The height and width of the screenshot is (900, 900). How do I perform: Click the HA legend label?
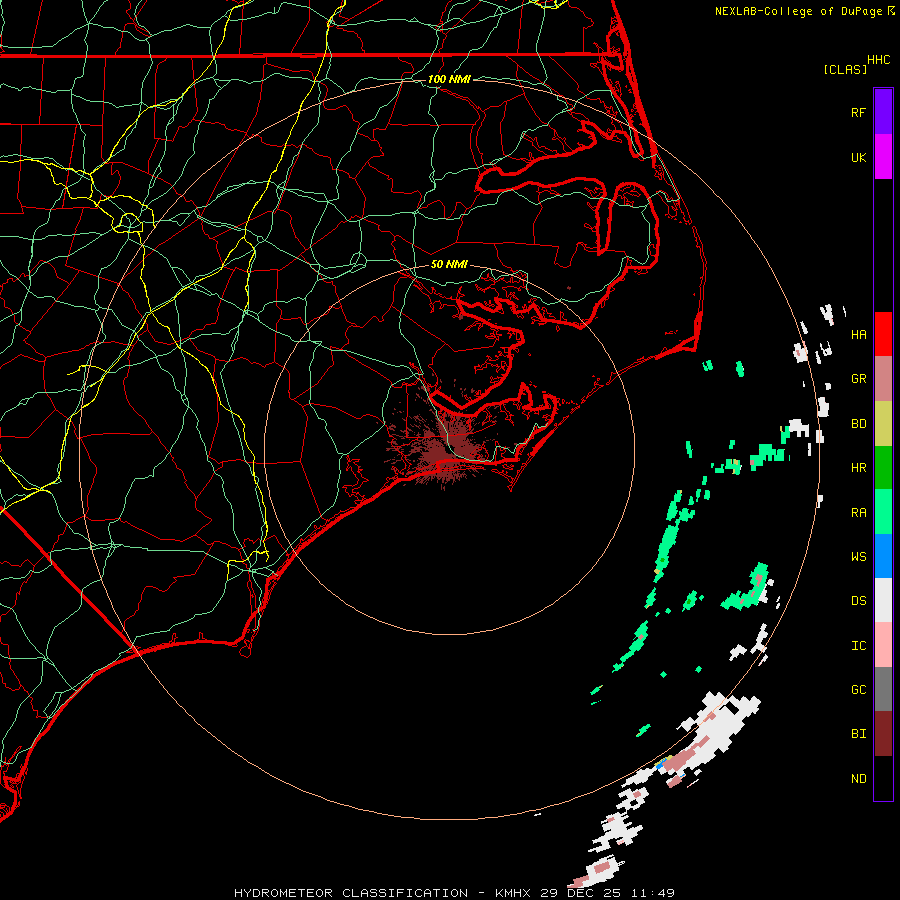[x=858, y=335]
